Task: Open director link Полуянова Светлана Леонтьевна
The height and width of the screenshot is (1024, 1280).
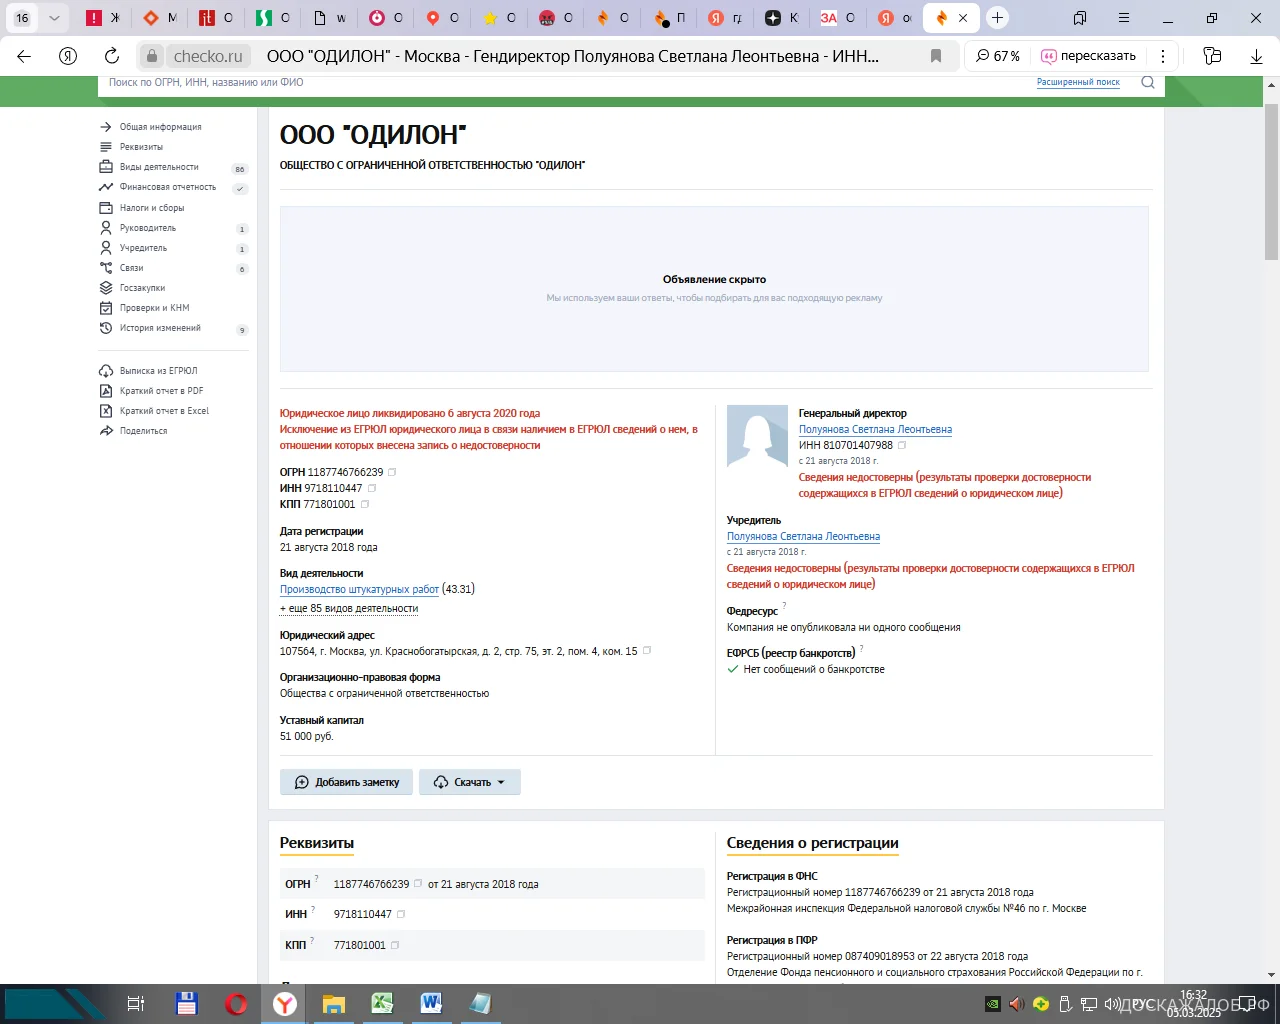Action: [875, 429]
